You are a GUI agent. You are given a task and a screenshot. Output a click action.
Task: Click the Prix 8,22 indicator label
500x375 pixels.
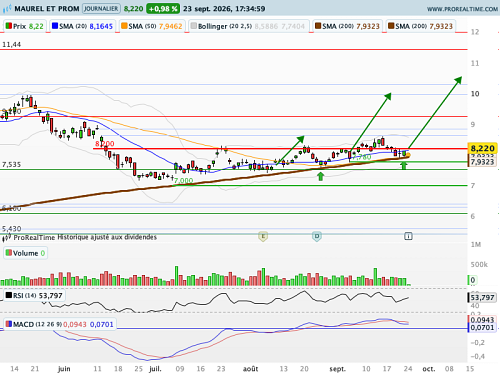point(25,26)
